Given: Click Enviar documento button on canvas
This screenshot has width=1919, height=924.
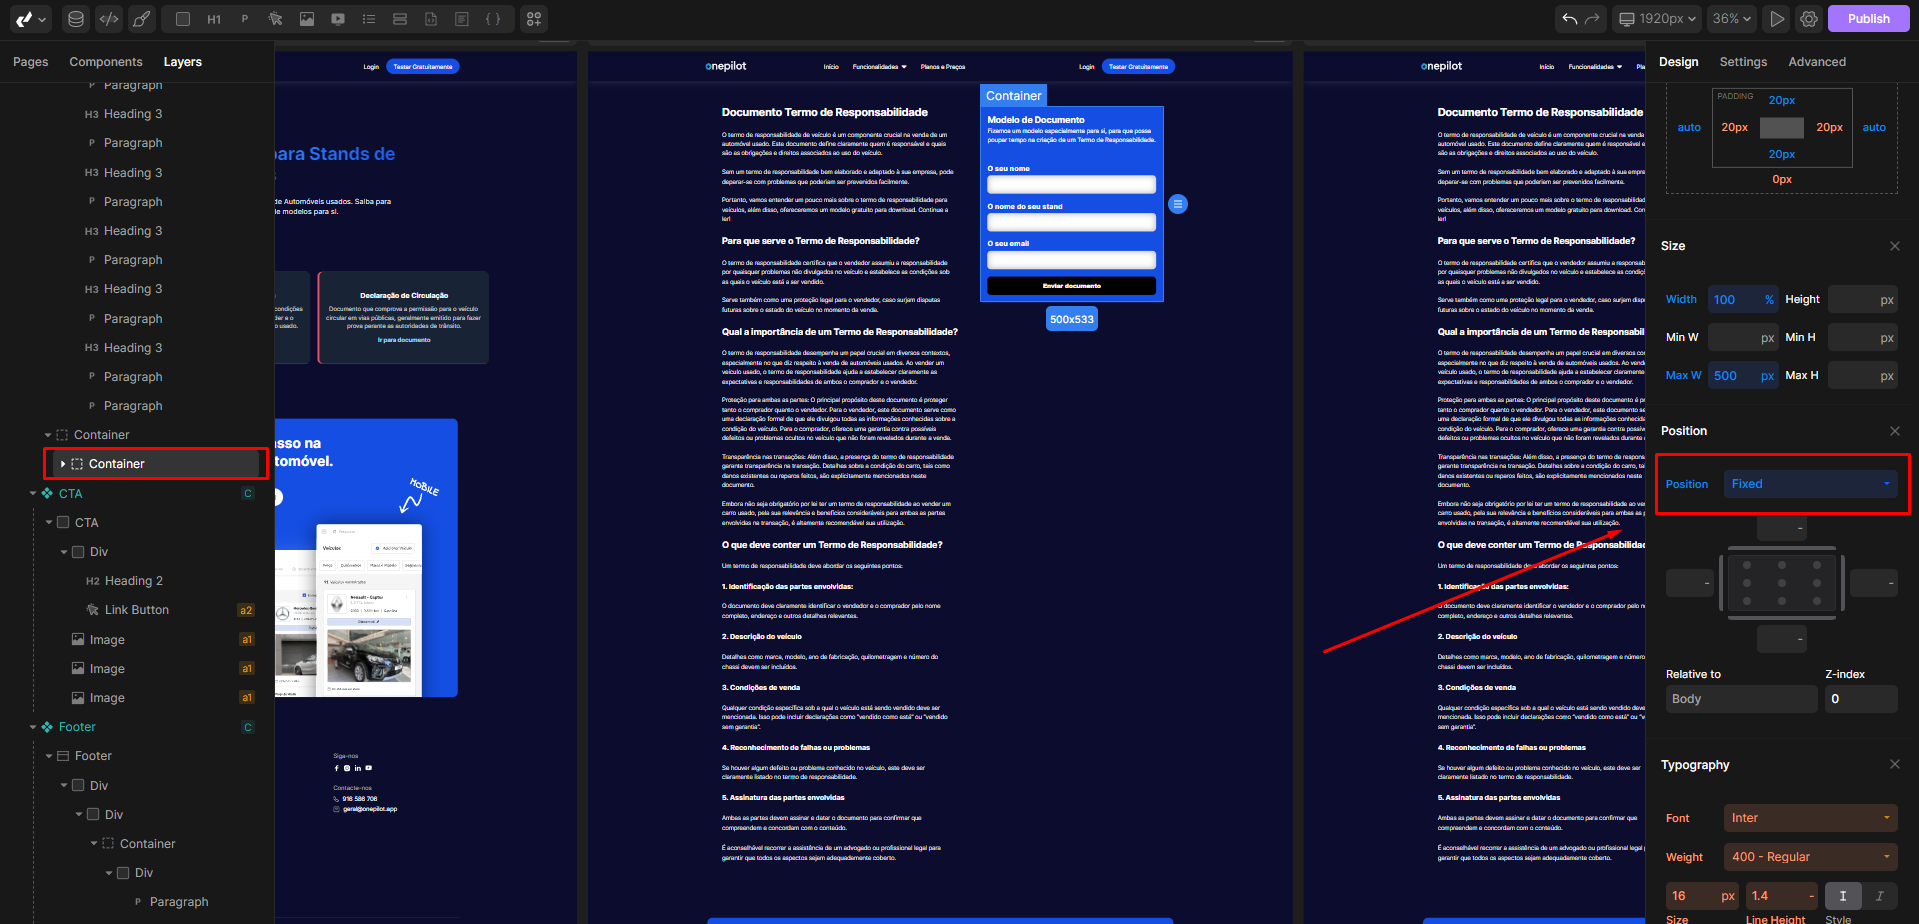Looking at the screenshot, I should pyautogui.click(x=1071, y=286).
